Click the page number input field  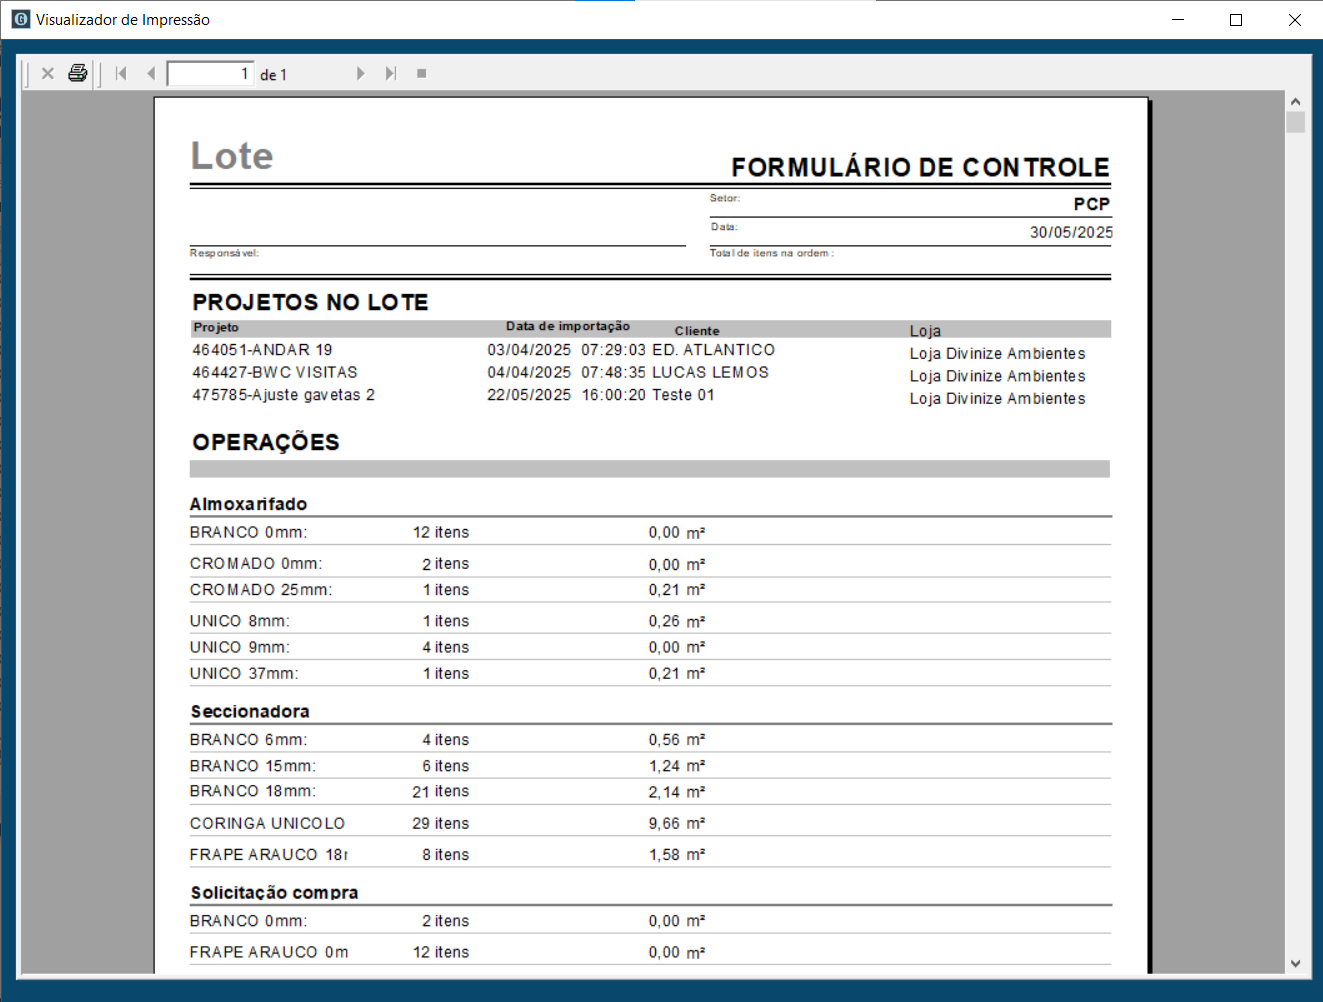point(210,74)
